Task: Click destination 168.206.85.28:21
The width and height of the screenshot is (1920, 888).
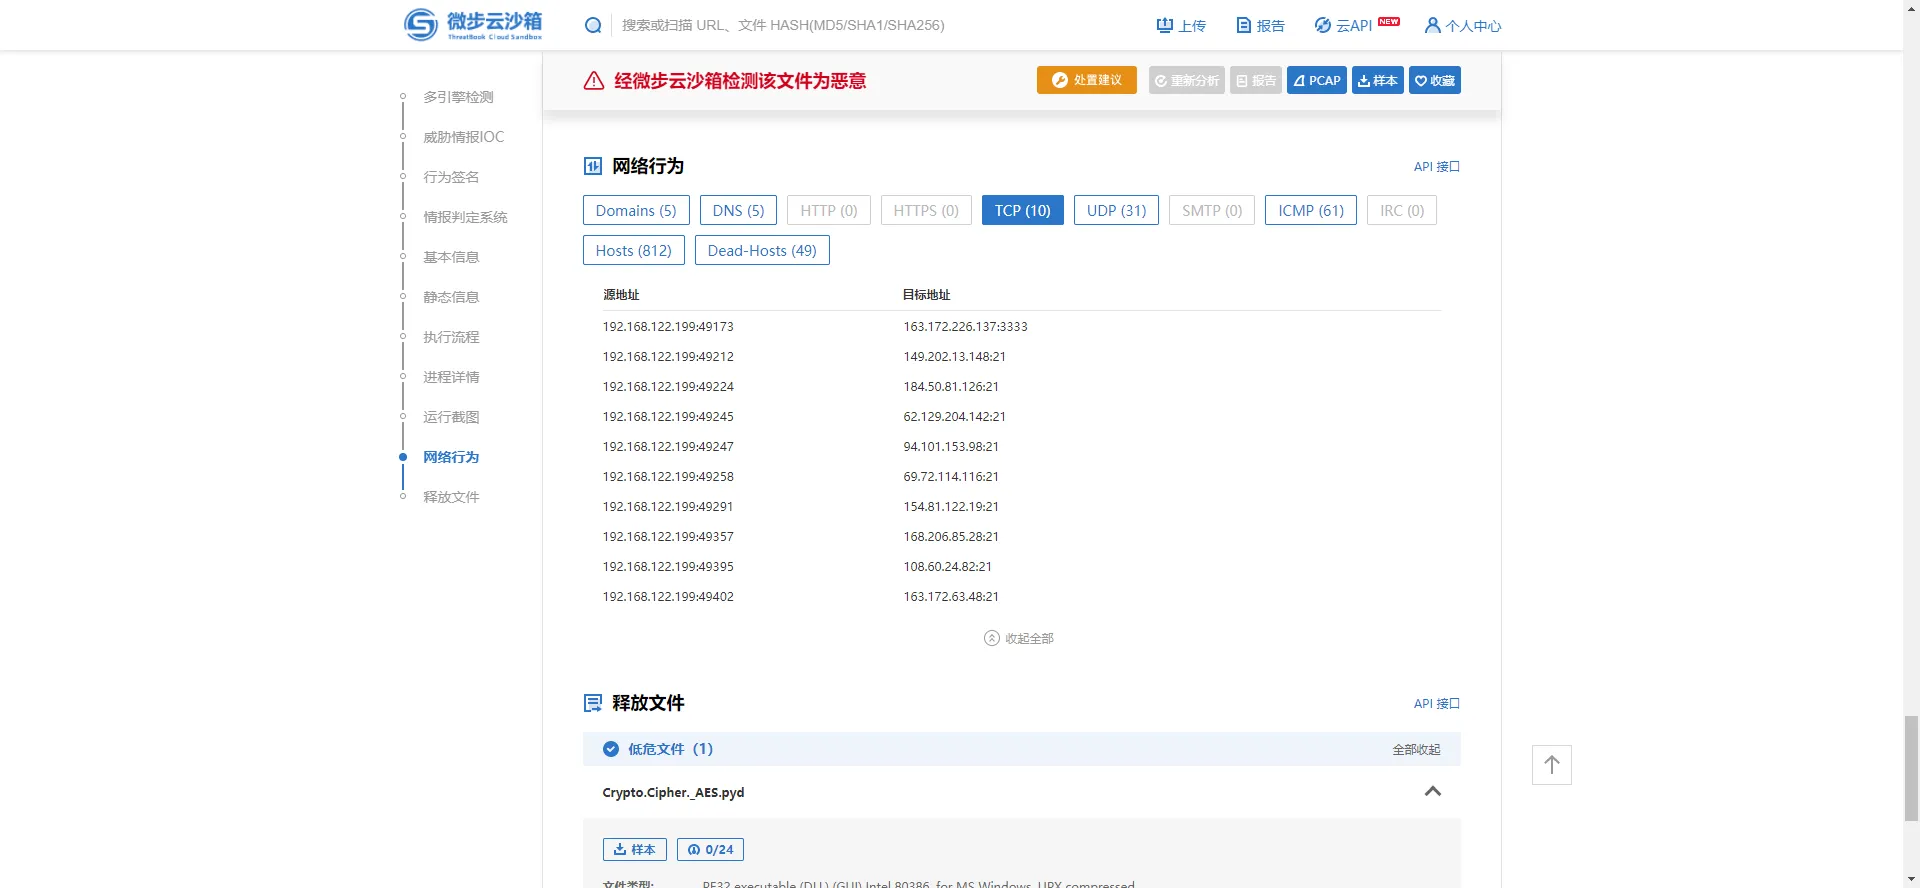Action: point(951,537)
